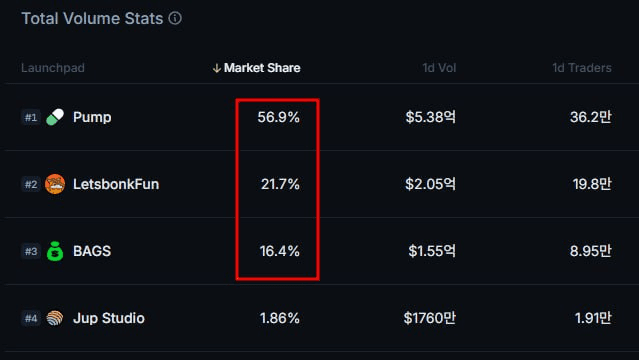Open the LetsbonkFun launchpad link
Viewport: 639px width, 360px height.
pos(116,184)
